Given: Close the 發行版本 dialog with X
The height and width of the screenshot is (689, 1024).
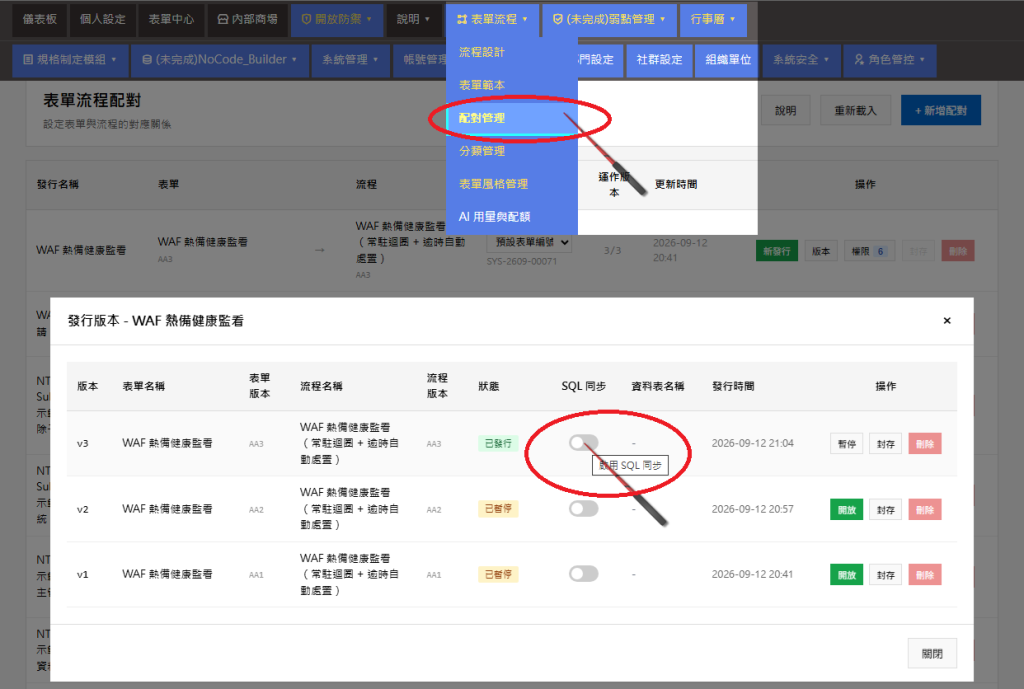Looking at the screenshot, I should 947,321.
